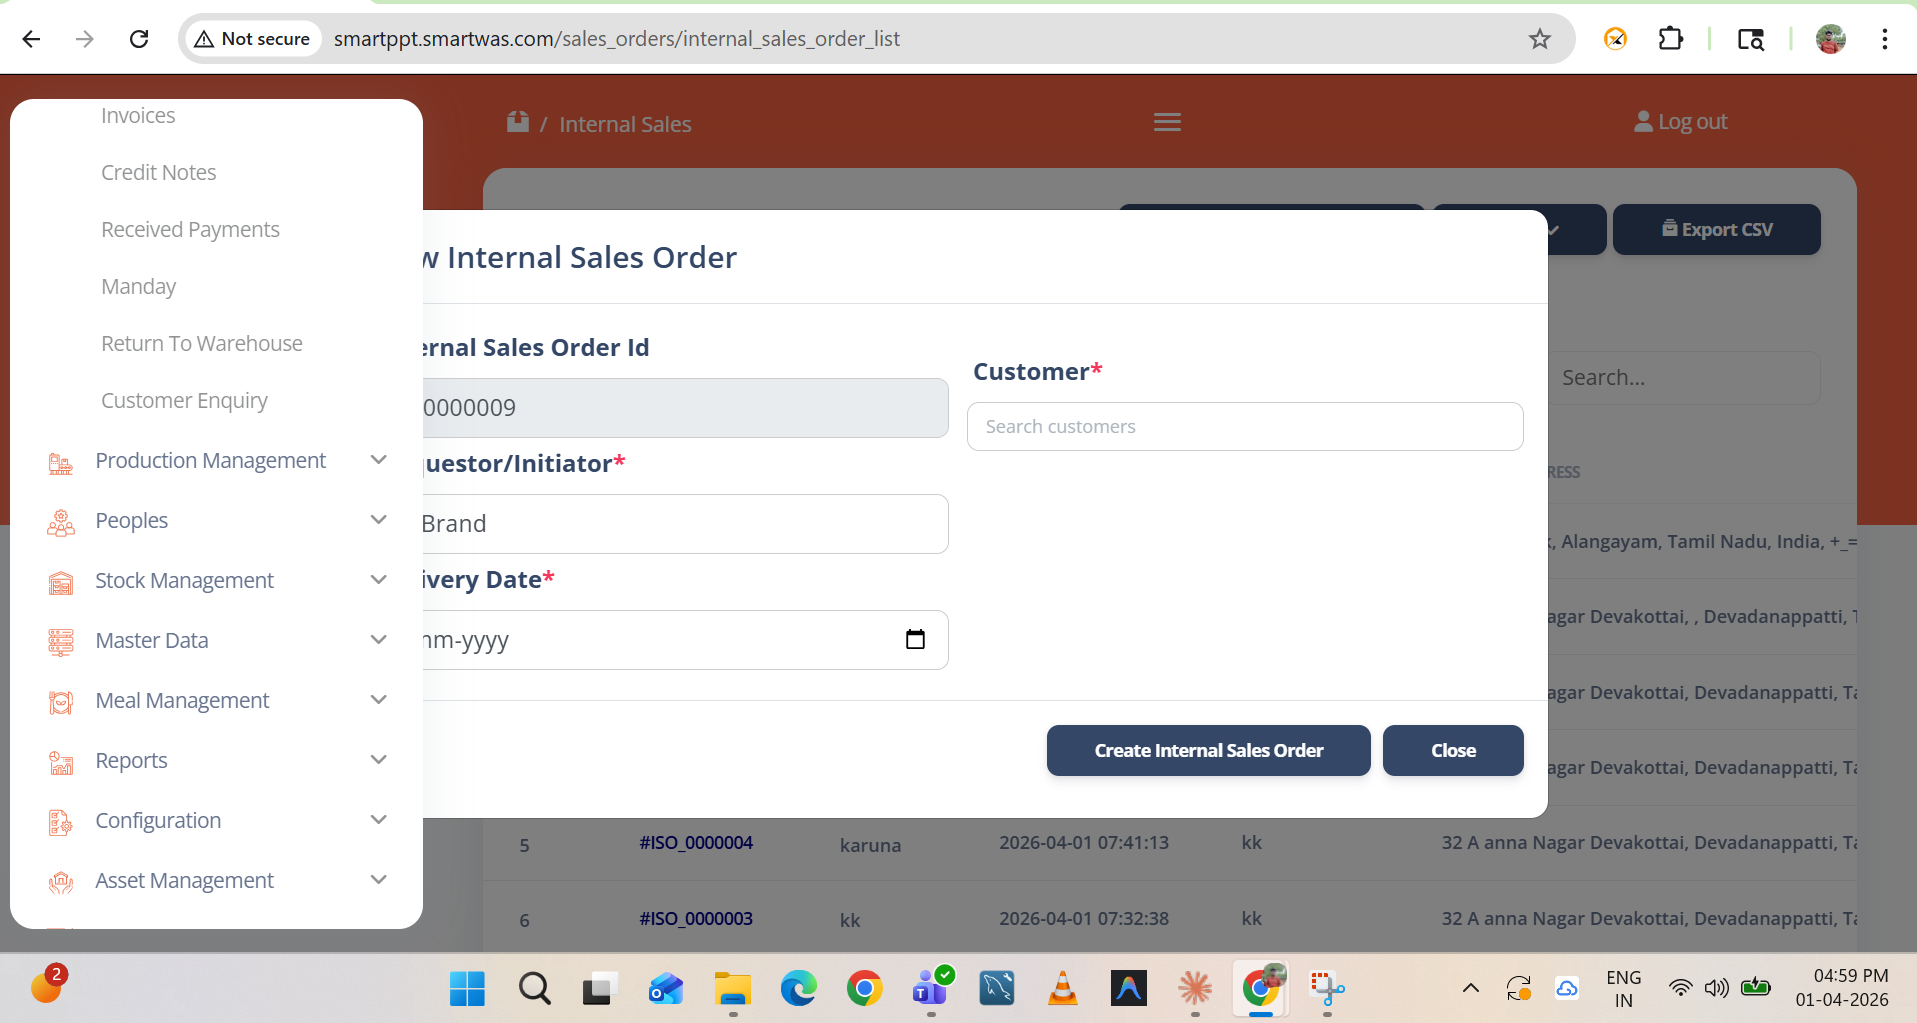Click the Requestor/Initiator input with Brand
The width and height of the screenshot is (1917, 1023).
coord(685,524)
